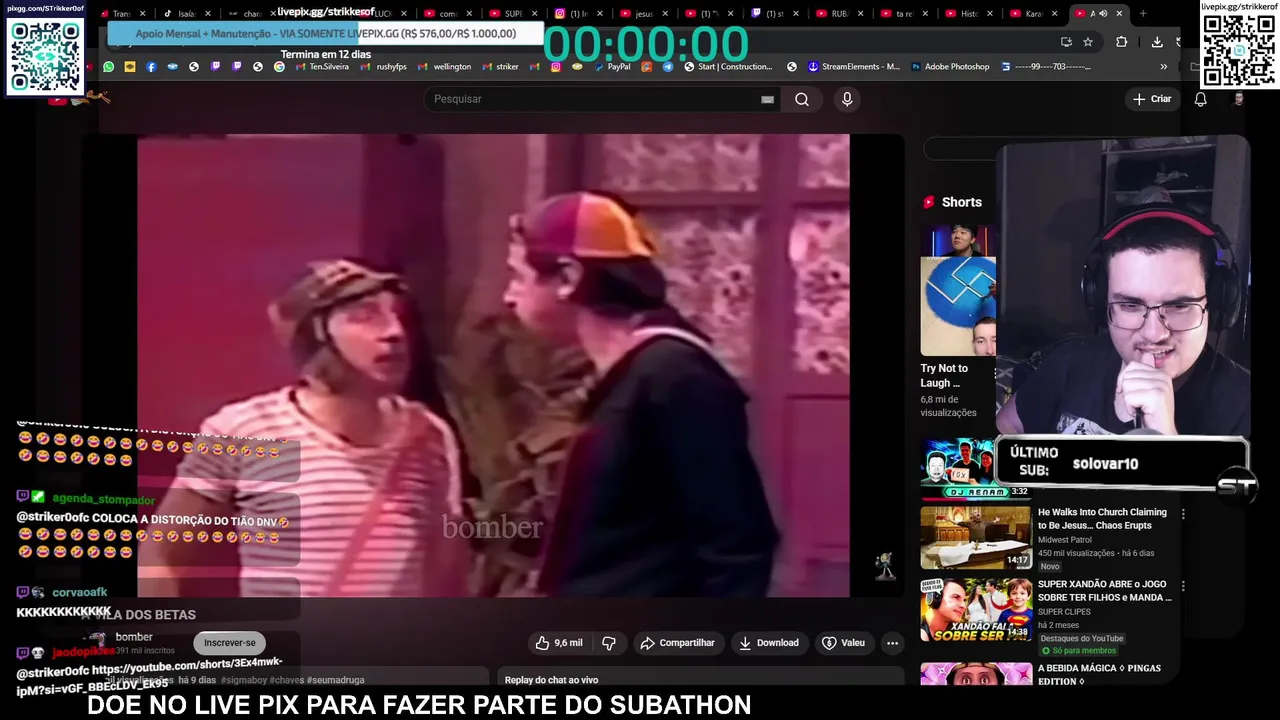Image resolution: width=1280 pixels, height=720 pixels.
Task: Open YouTube notifications bell
Action: (1201, 99)
